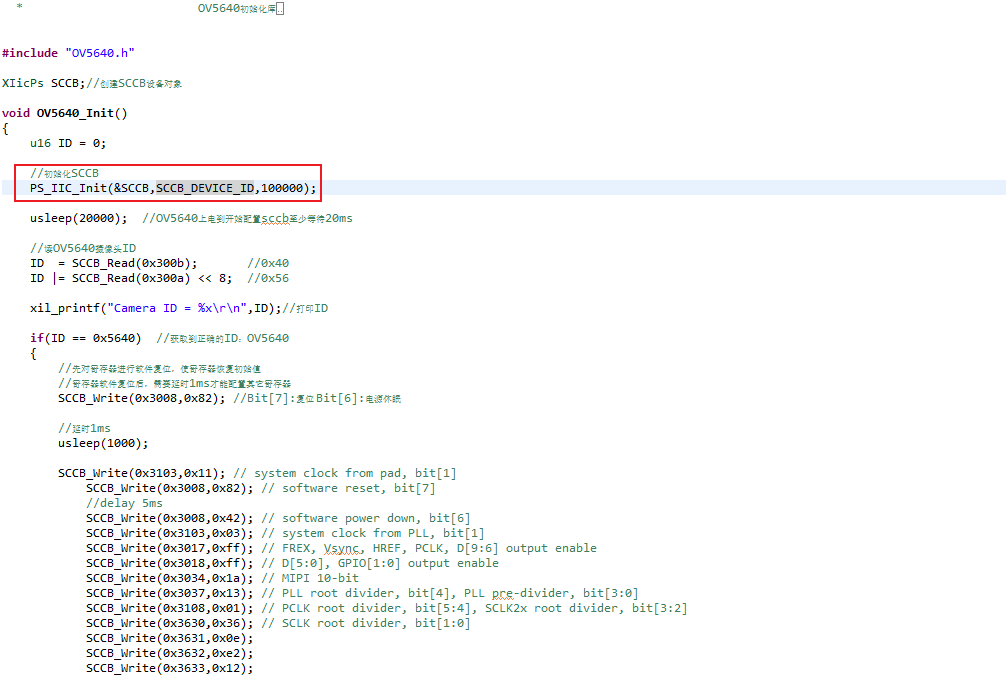Click the SCCB_Write(0x3108,0x01) PCLK line
The width and height of the screenshot is (1006, 678).
pyautogui.click(x=169, y=608)
